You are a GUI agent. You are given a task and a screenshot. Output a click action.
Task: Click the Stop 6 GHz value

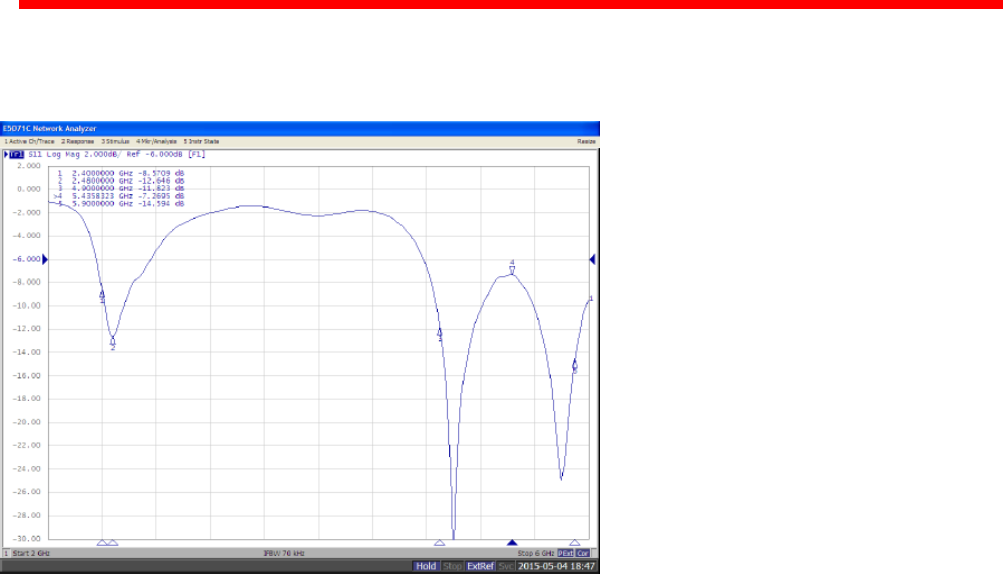[535, 553]
